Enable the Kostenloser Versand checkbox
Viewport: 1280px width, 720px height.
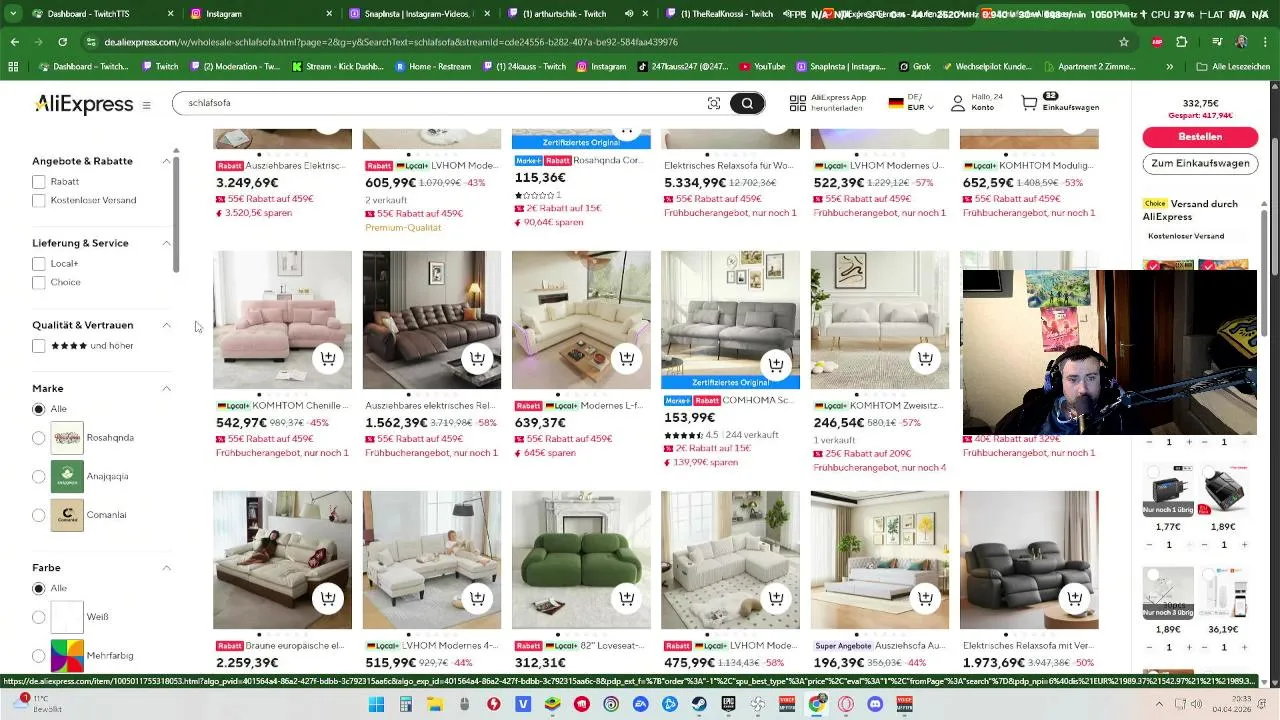pyautogui.click(x=38, y=200)
